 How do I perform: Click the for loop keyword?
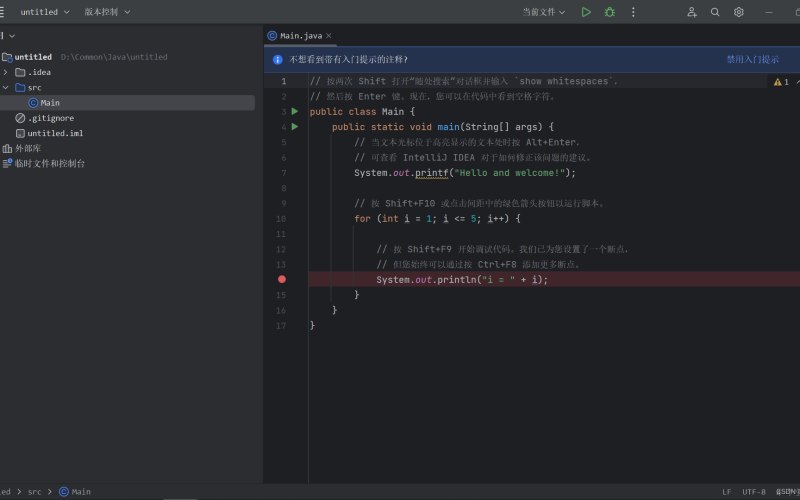tap(362, 219)
